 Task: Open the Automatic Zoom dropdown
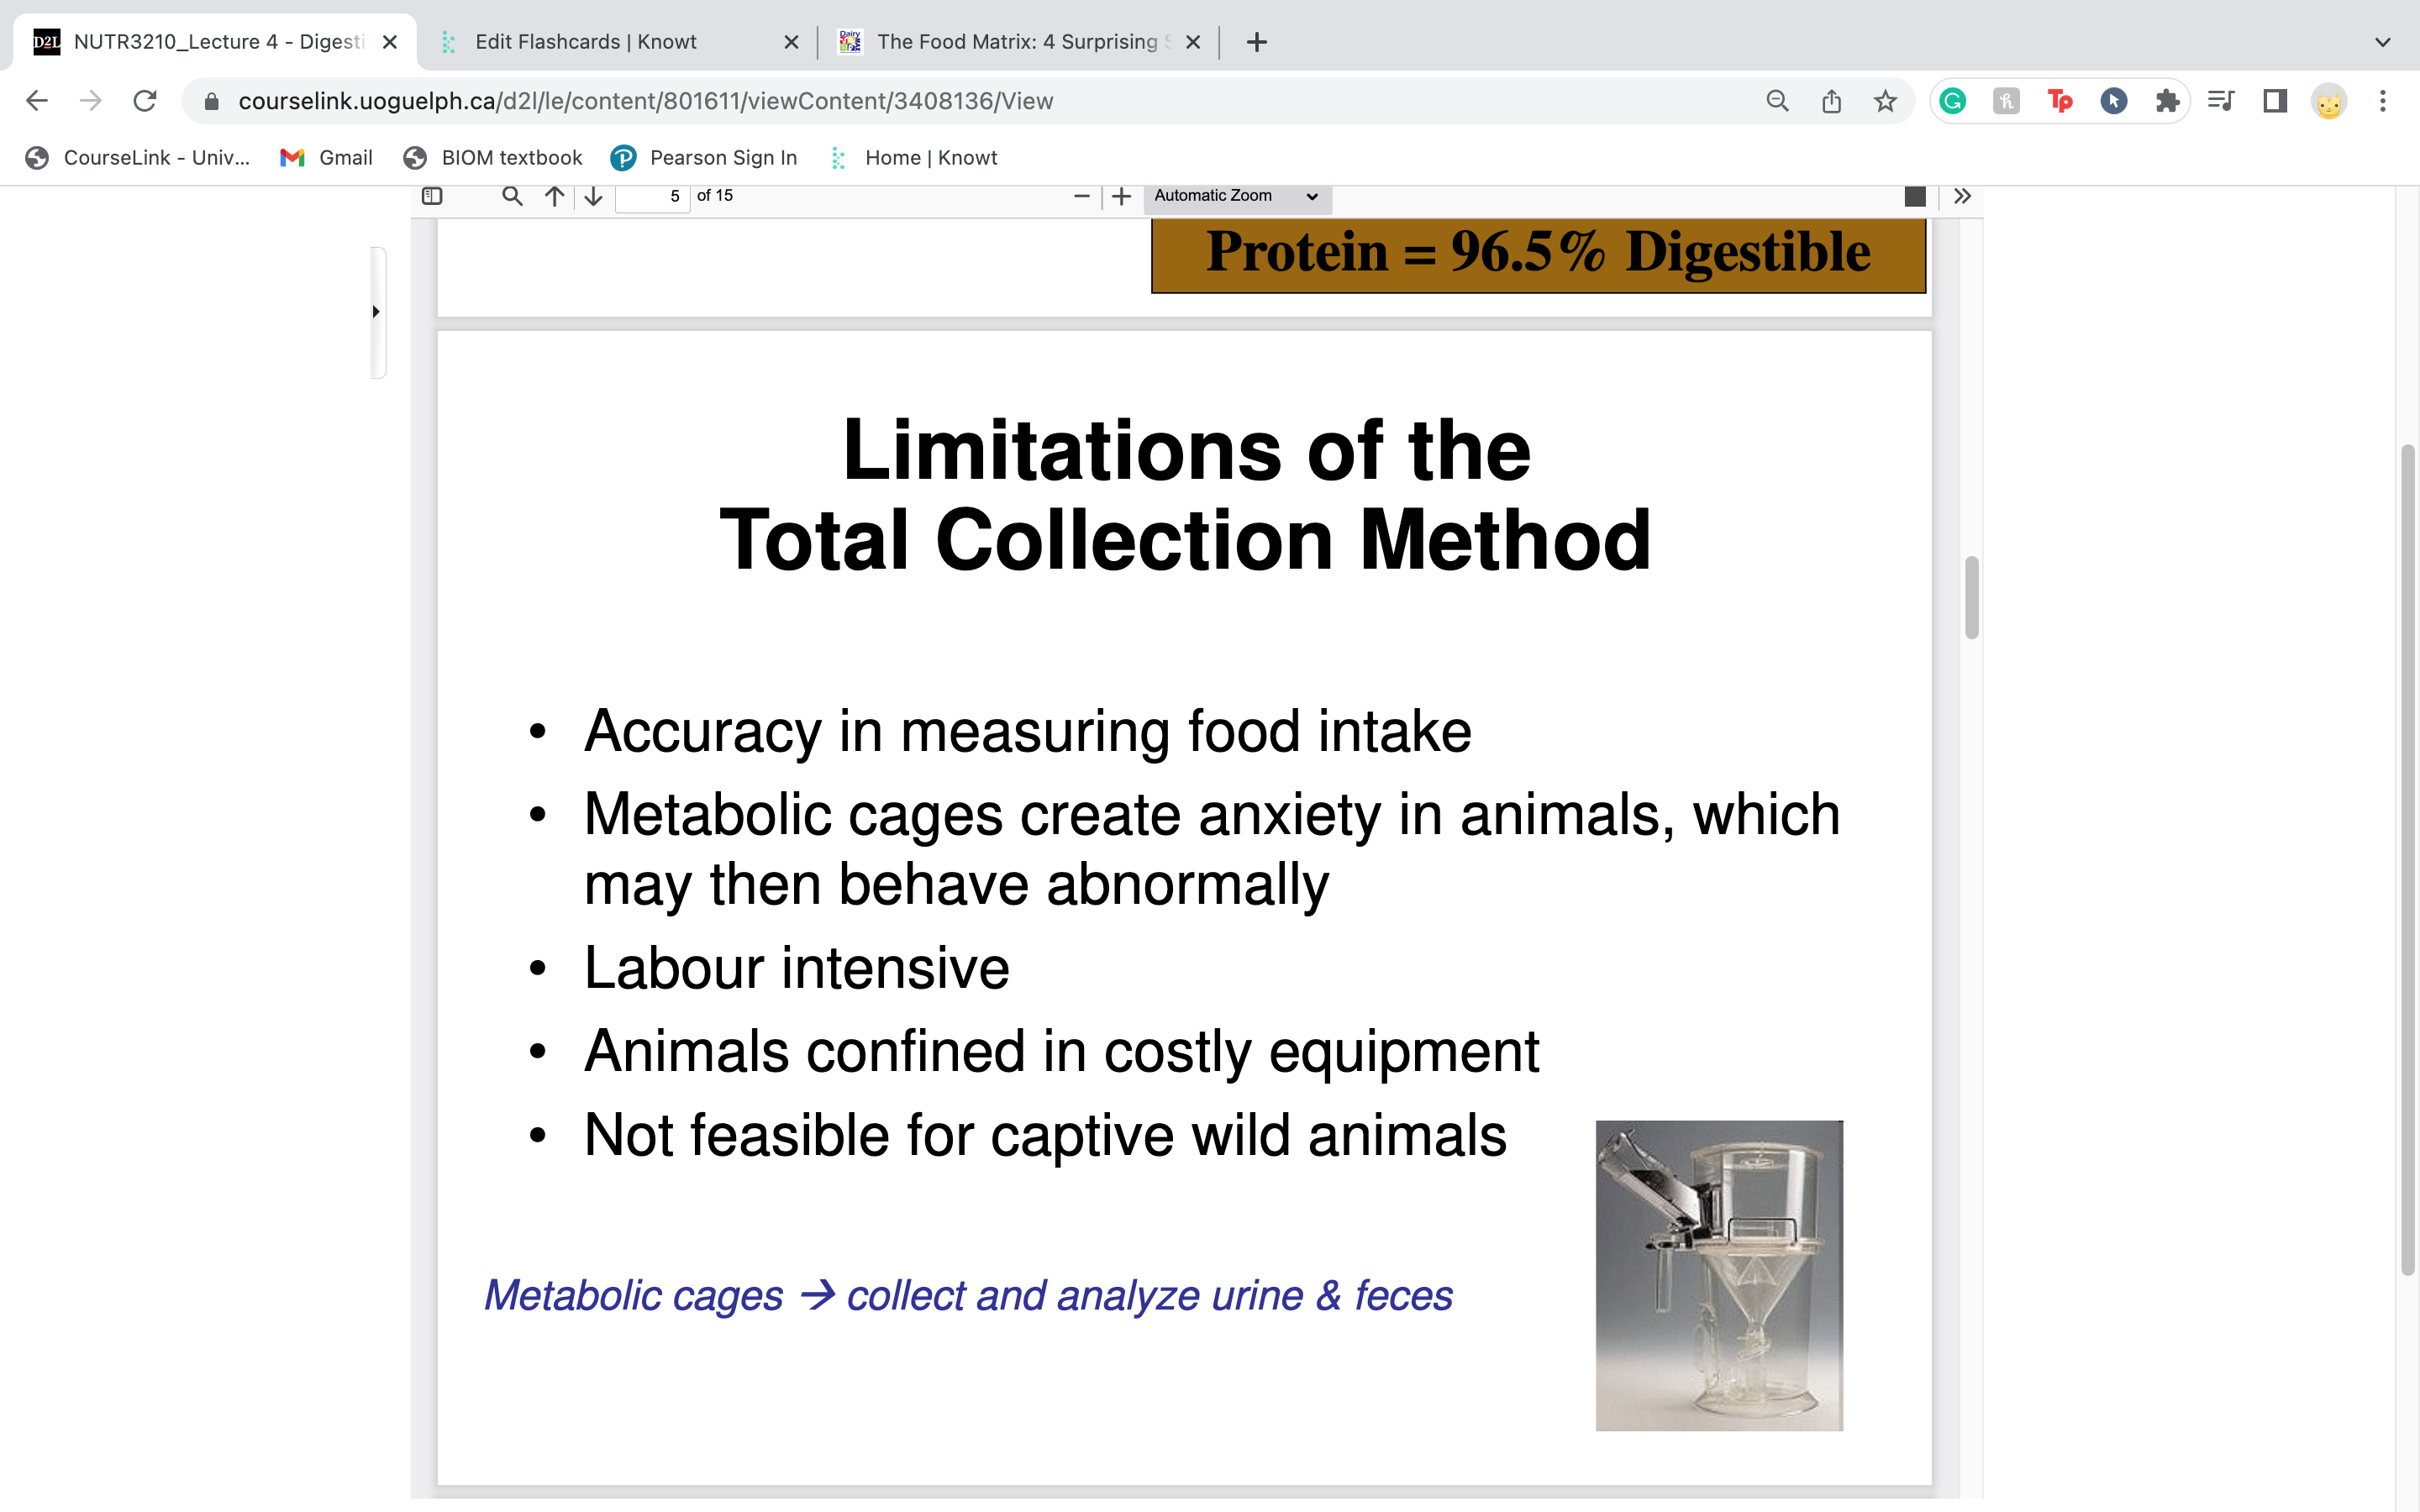click(1236, 196)
